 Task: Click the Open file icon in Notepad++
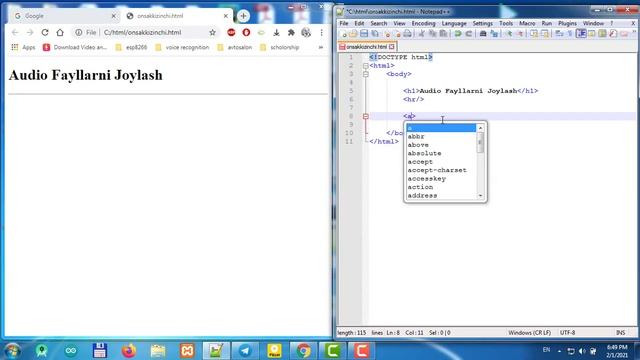click(x=353, y=34)
